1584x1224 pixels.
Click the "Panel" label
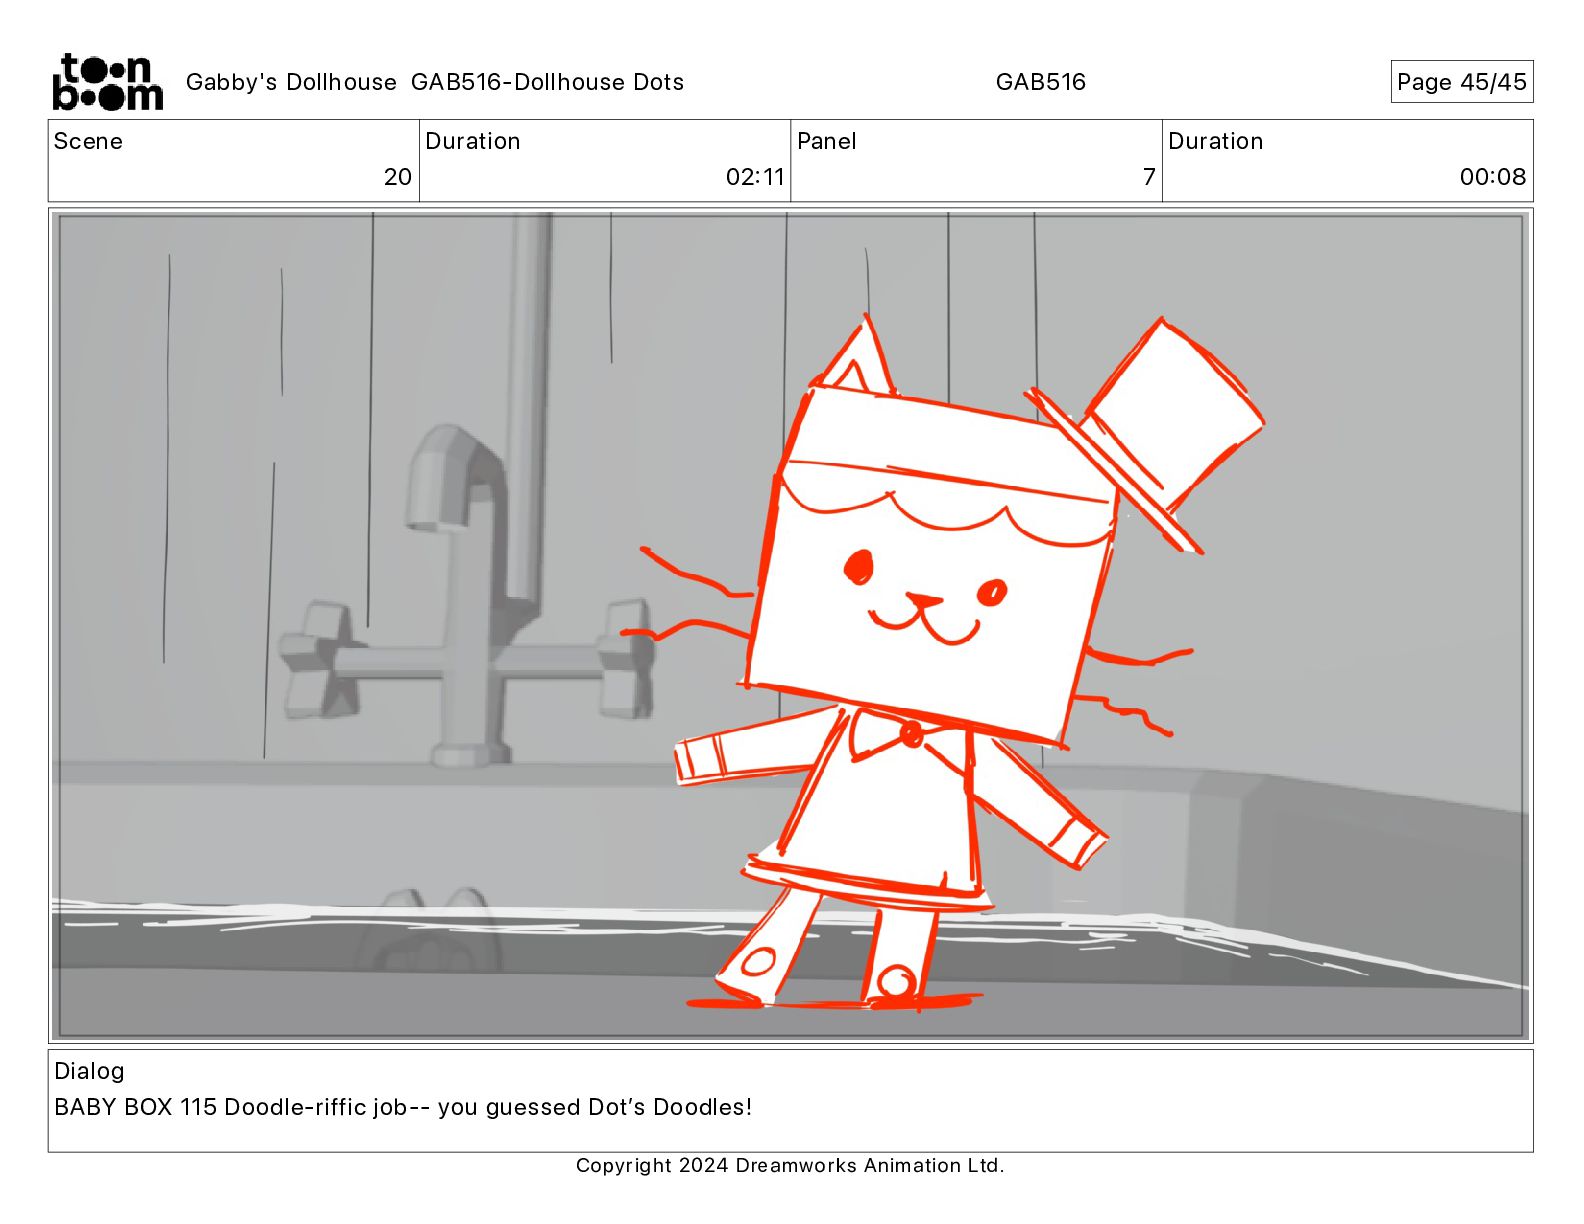[827, 141]
